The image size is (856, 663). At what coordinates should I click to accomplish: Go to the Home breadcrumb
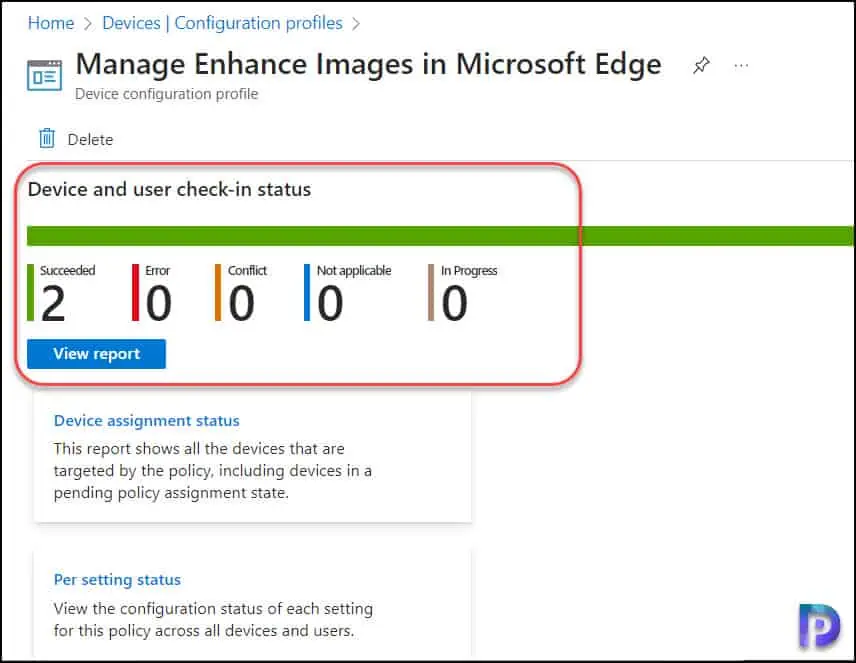[x=51, y=23]
